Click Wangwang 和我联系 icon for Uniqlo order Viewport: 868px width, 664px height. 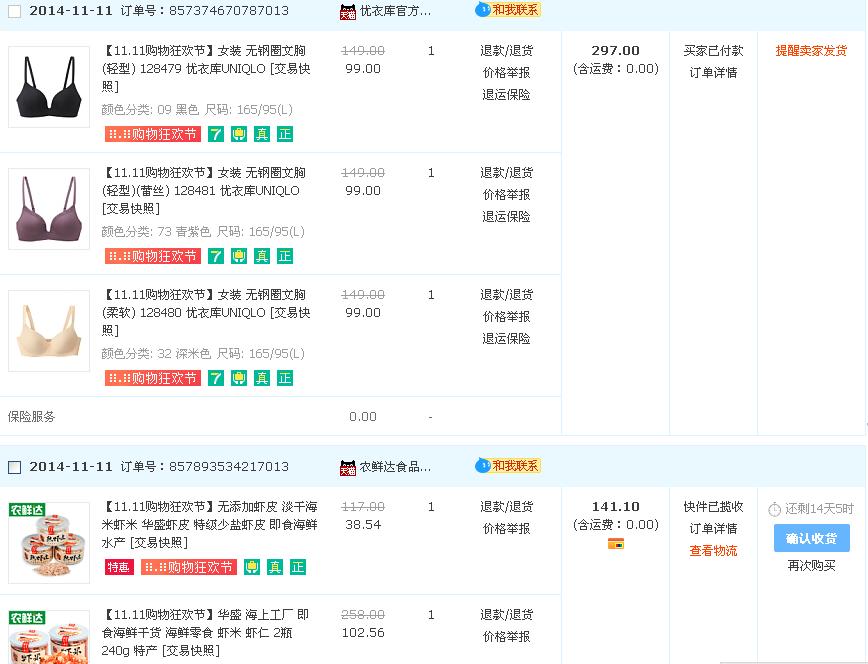click(x=507, y=10)
